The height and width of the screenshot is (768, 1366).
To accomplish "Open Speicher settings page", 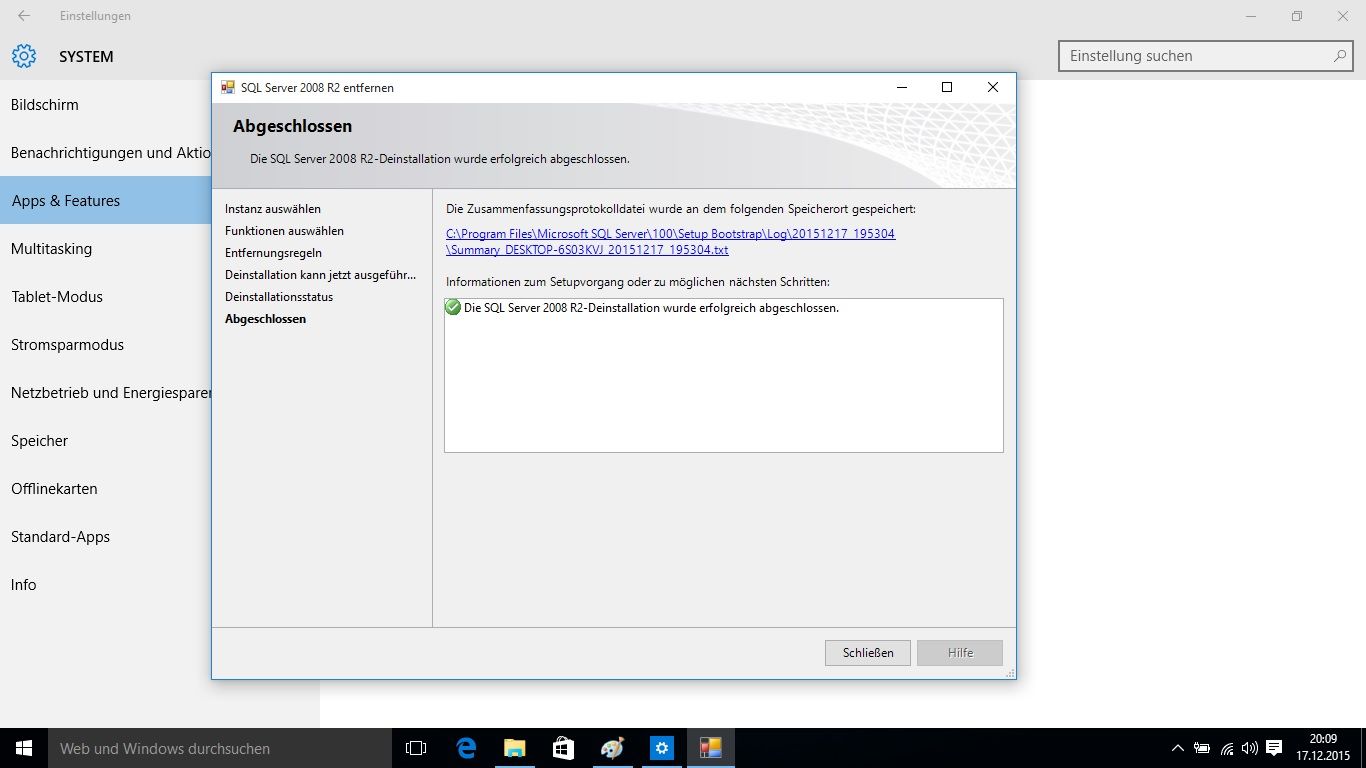I will tap(106, 441).
